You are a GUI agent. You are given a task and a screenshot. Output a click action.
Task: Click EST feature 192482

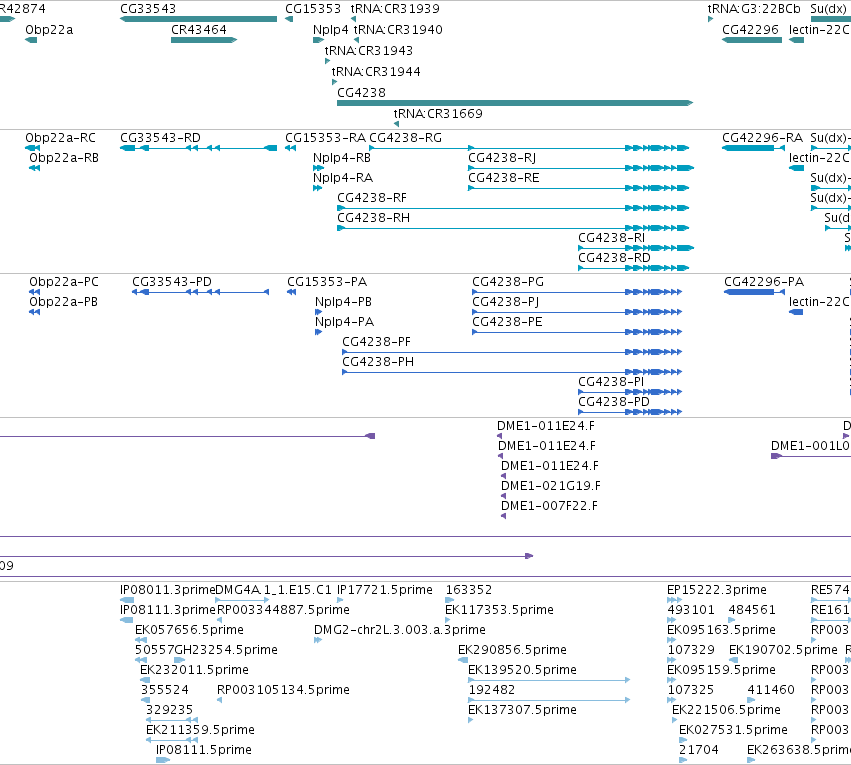click(549, 700)
